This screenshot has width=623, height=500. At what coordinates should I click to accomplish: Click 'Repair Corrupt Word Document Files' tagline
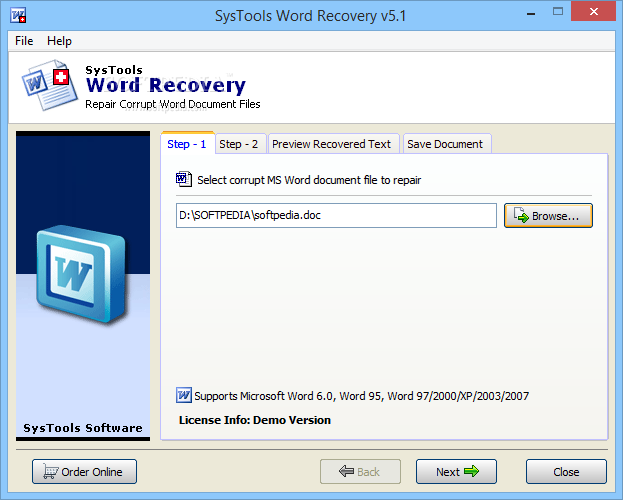pos(173,104)
